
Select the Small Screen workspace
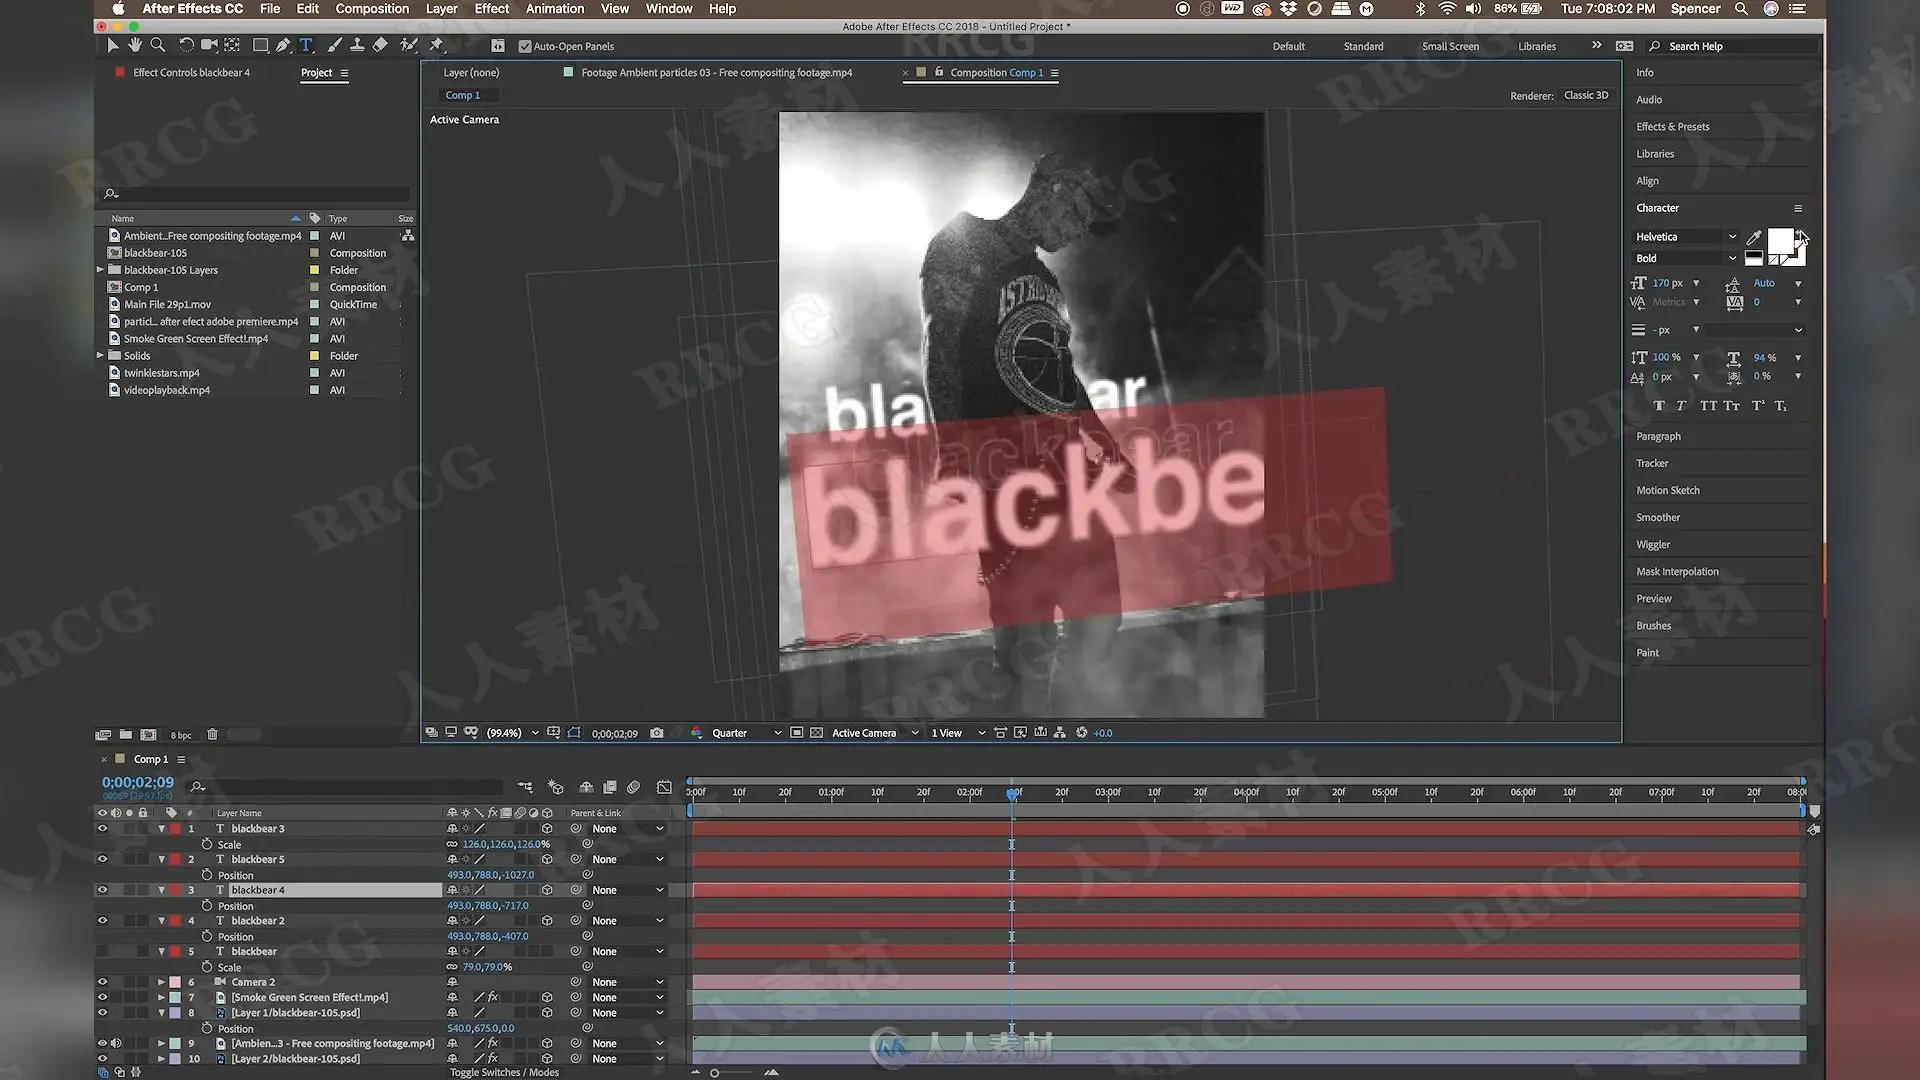[1450, 46]
